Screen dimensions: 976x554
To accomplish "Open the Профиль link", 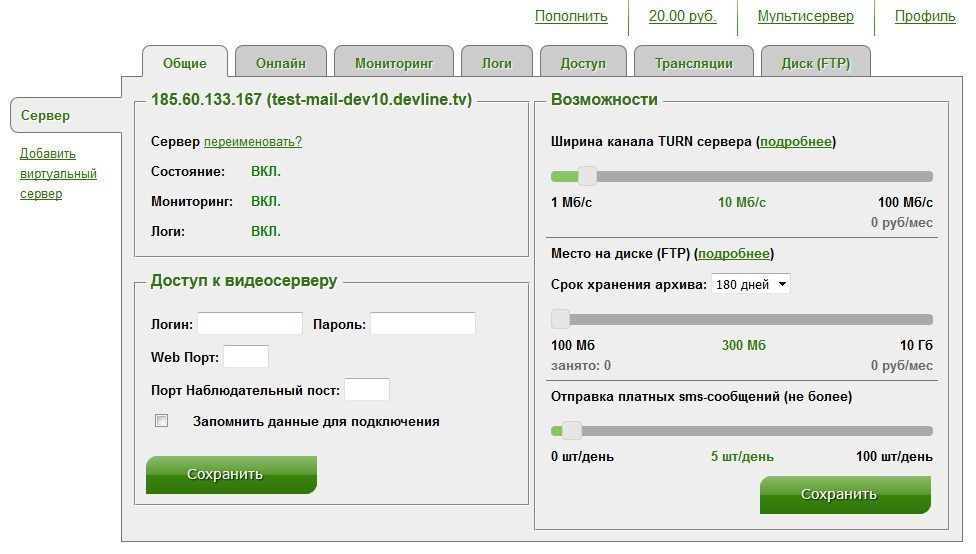I will tap(925, 16).
